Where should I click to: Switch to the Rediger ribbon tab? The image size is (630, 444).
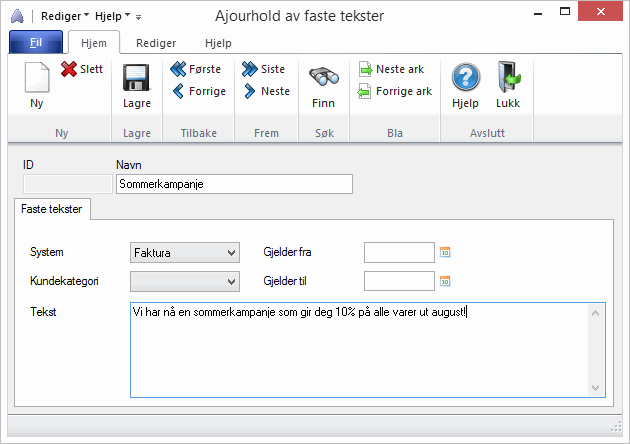point(155,43)
